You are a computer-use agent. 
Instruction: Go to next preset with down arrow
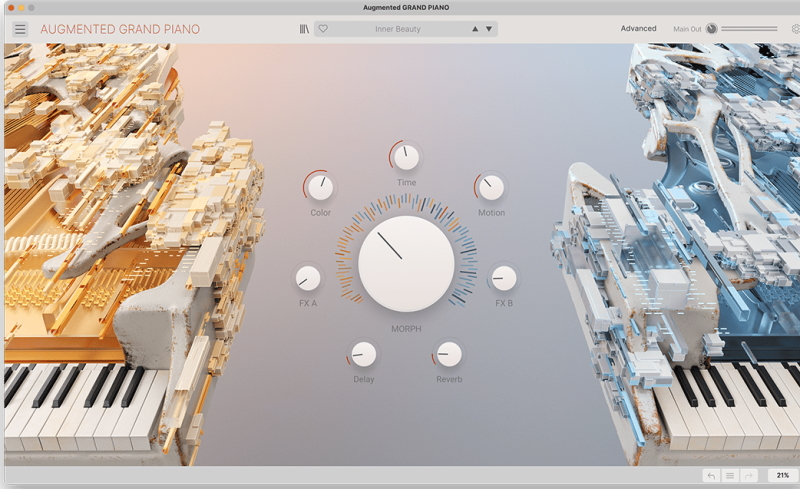pyautogui.click(x=489, y=29)
